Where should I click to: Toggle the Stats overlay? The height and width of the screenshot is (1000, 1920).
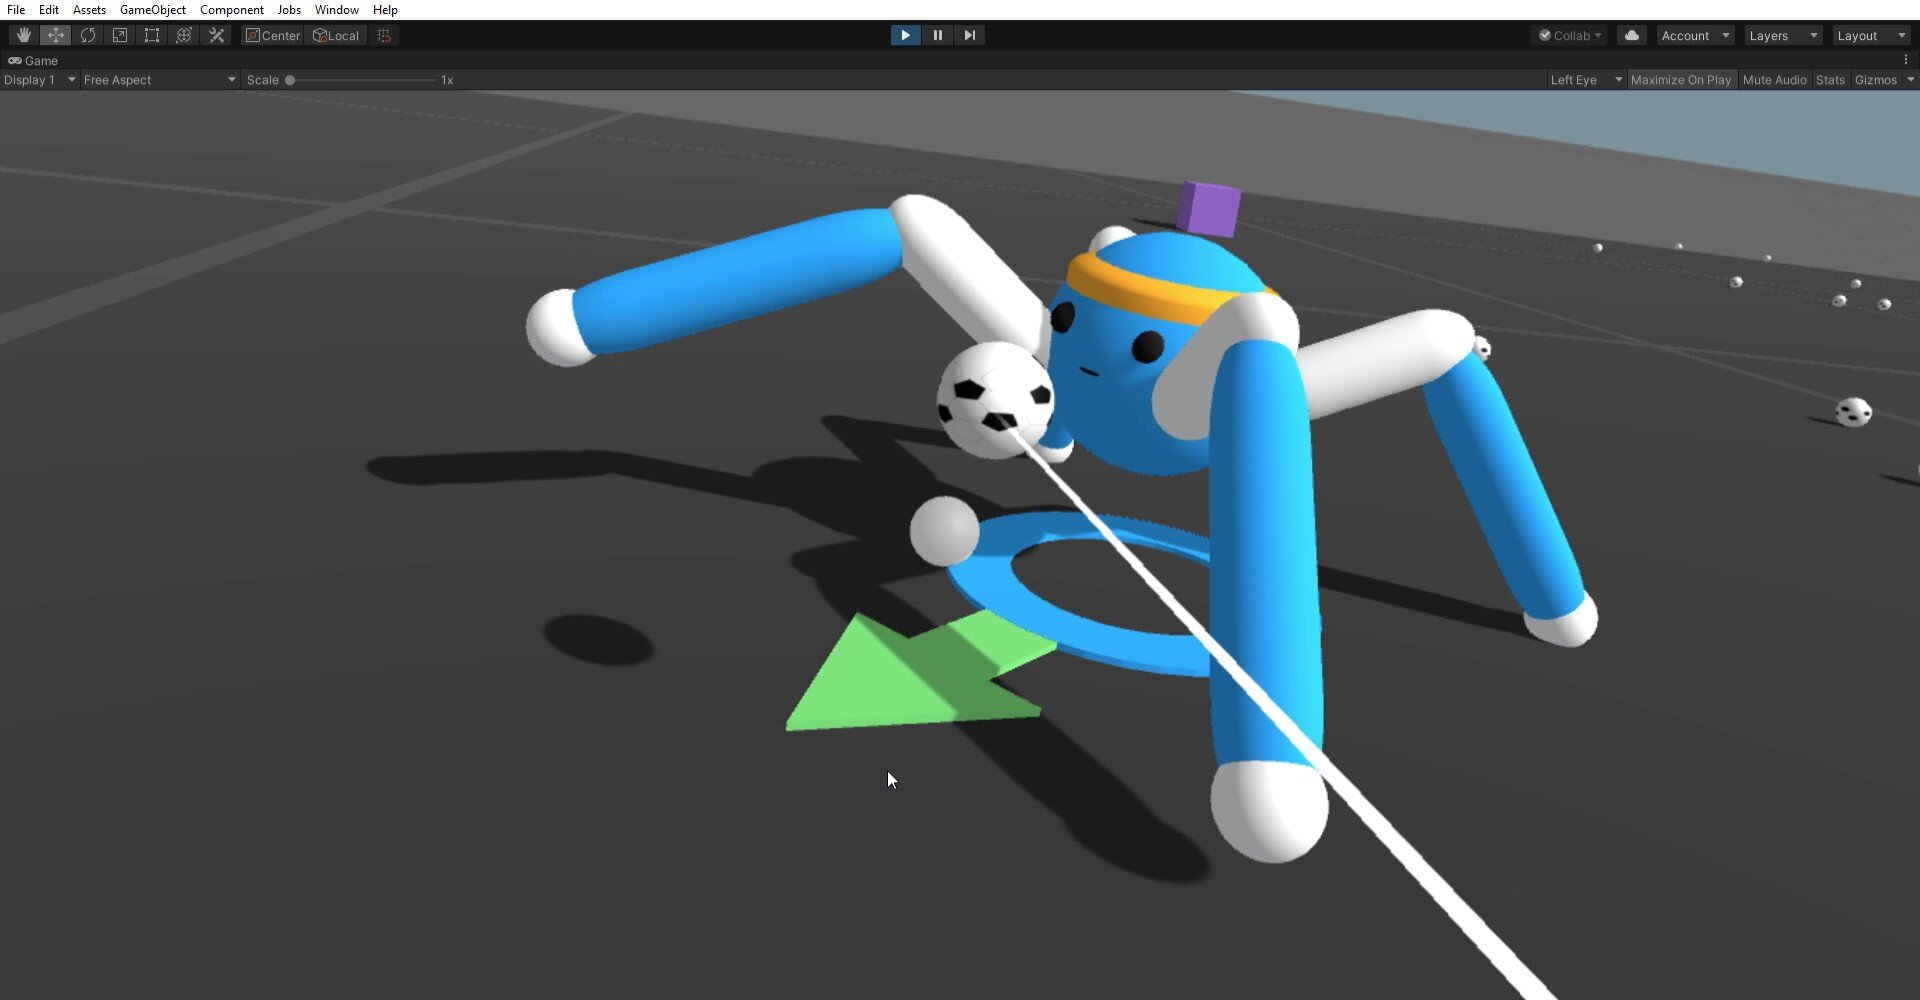[x=1830, y=79]
